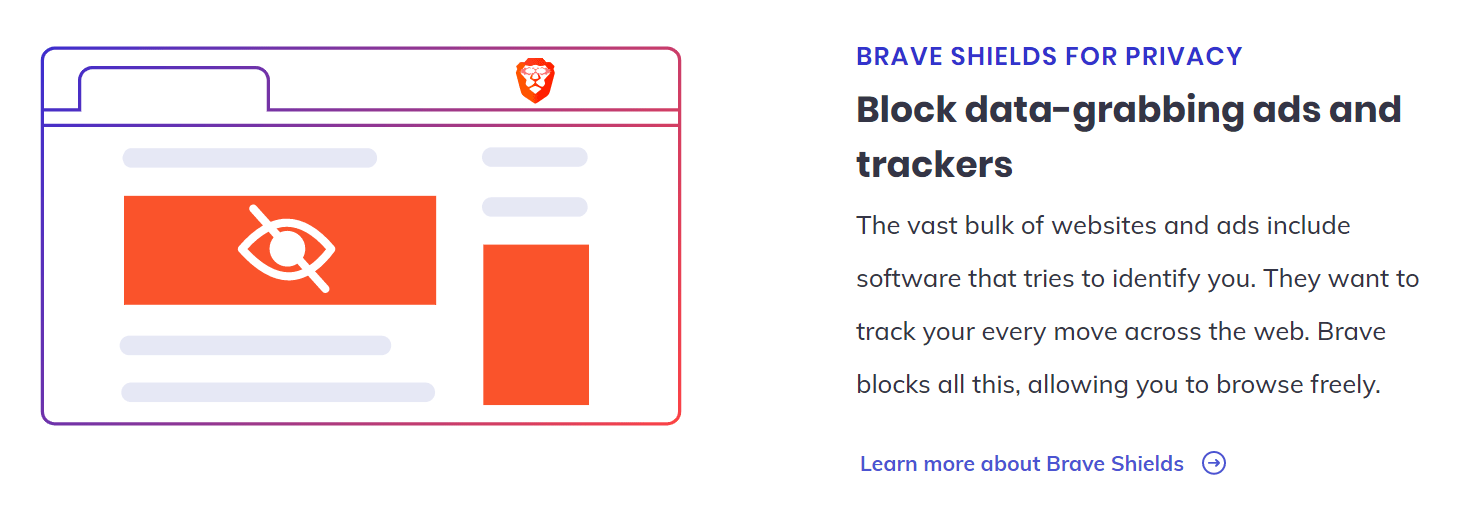Select the outlined browser tab in the illustration
Viewport: 1484px width, 526px height.
(x=173, y=89)
